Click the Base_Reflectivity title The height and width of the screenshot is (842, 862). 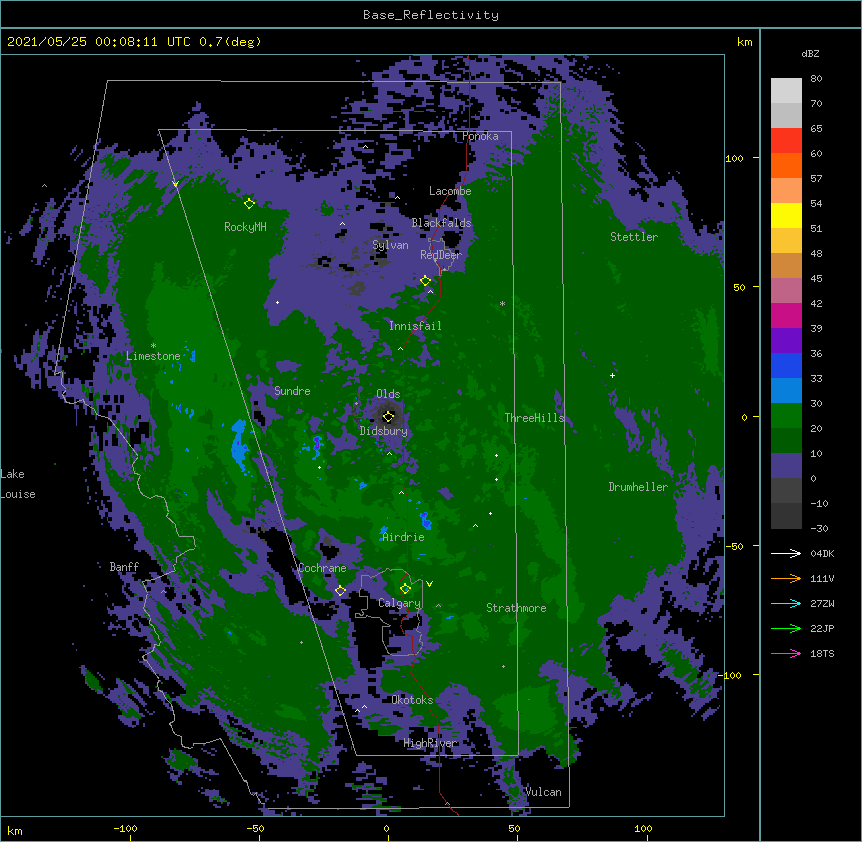pos(431,15)
